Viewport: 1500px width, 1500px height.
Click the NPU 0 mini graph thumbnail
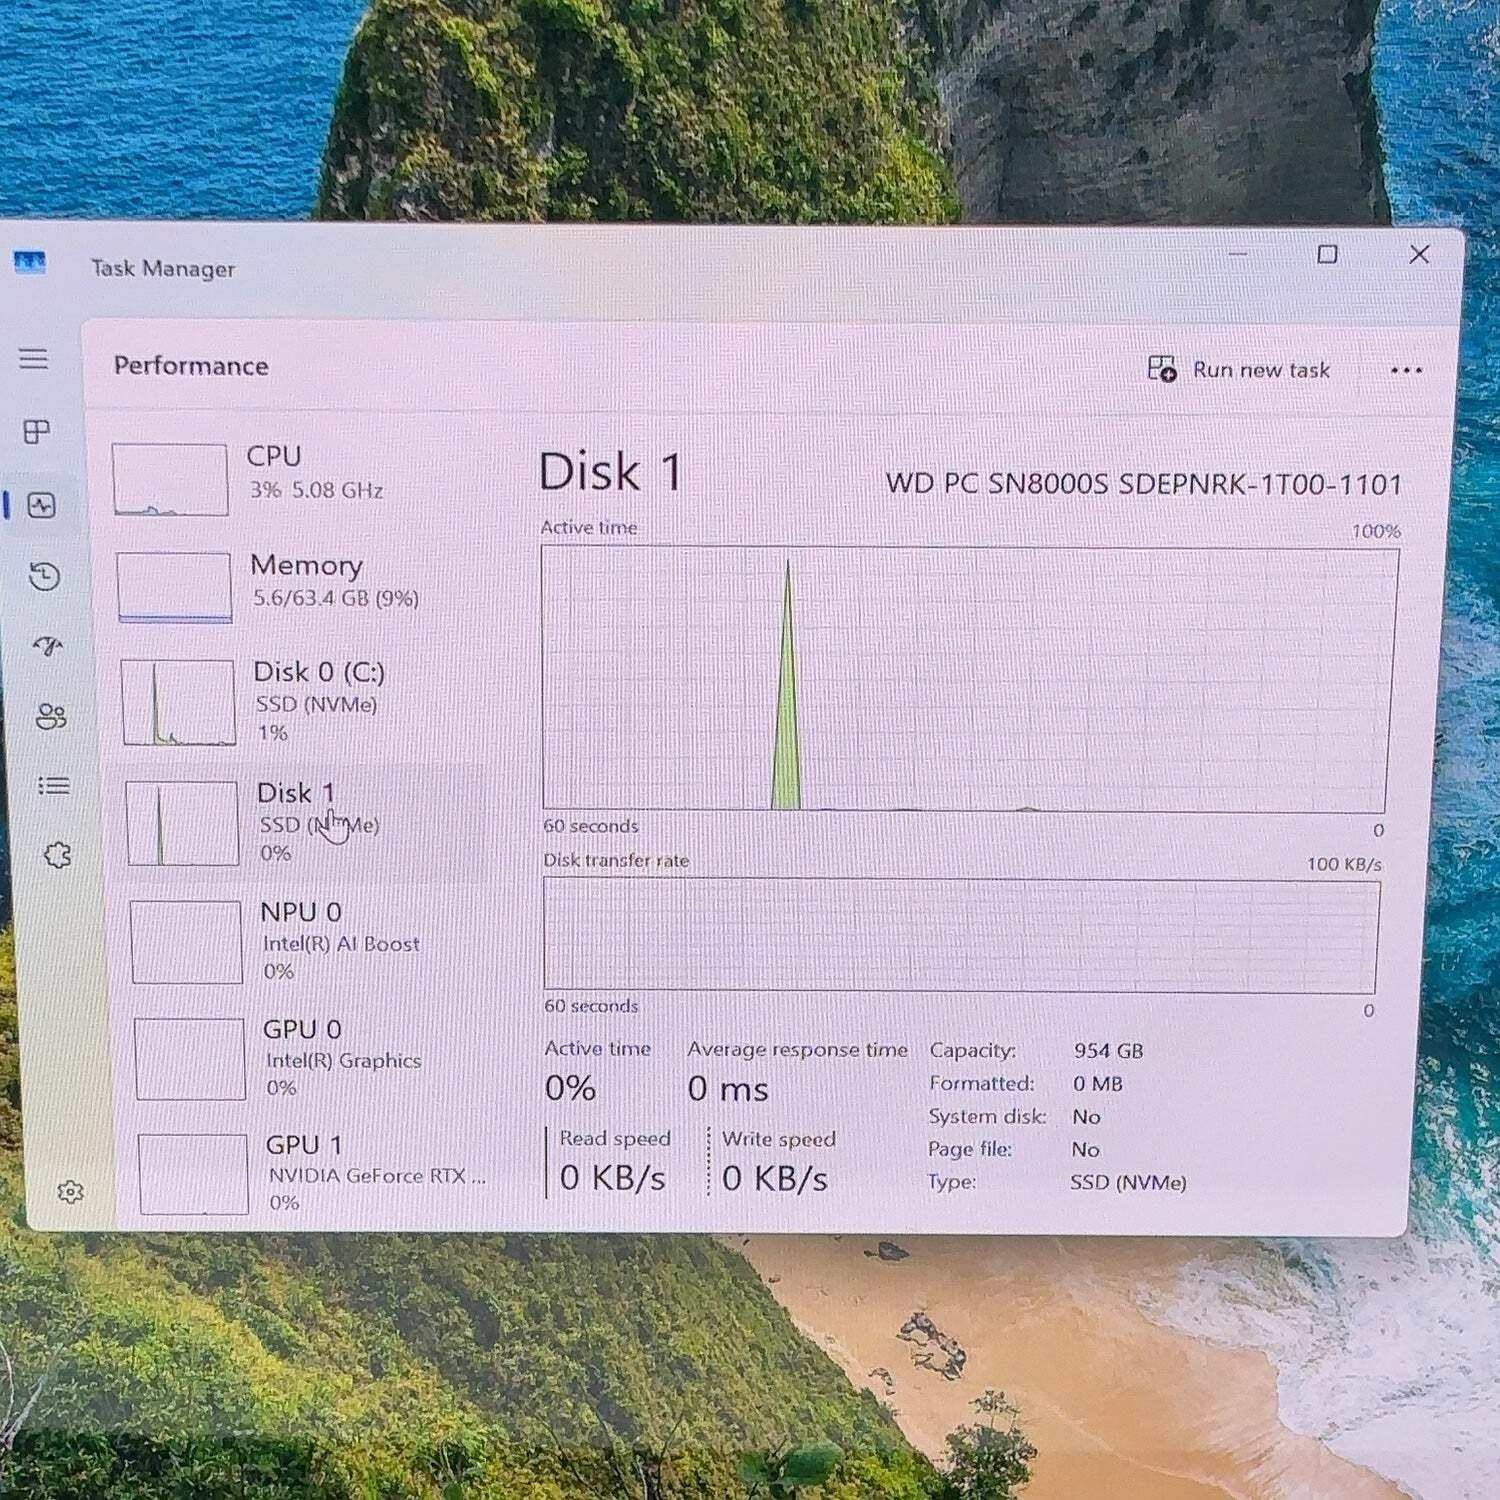[186, 942]
